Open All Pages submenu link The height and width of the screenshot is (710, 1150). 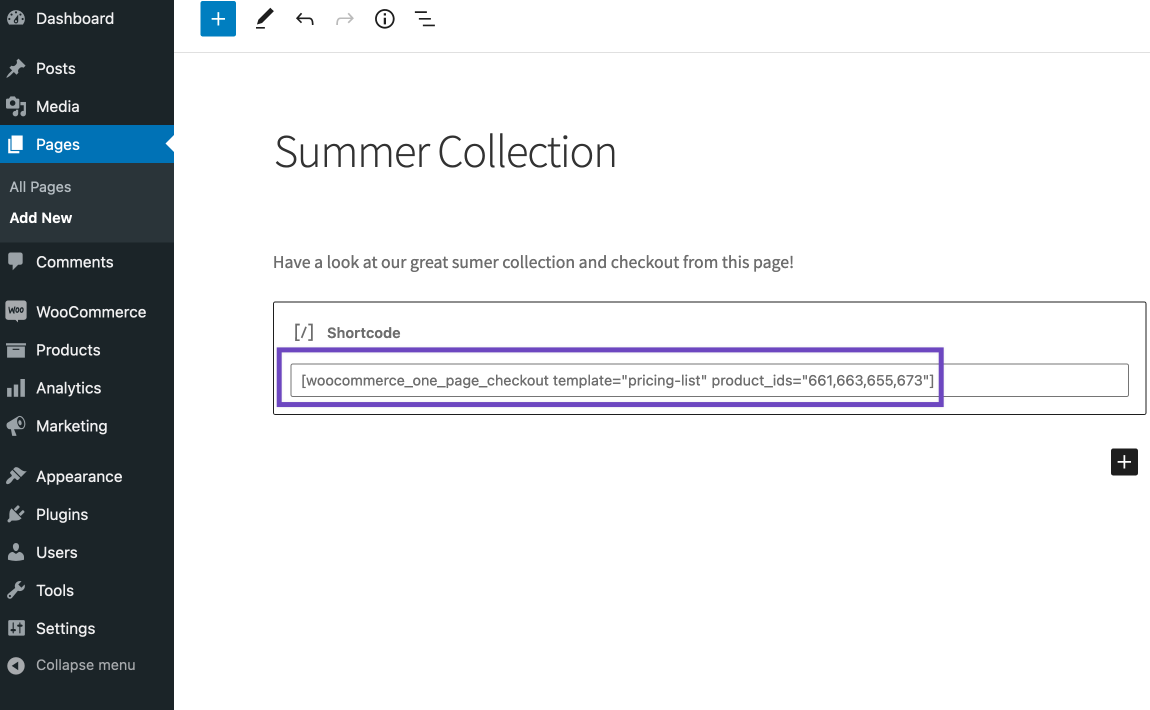click(41, 187)
